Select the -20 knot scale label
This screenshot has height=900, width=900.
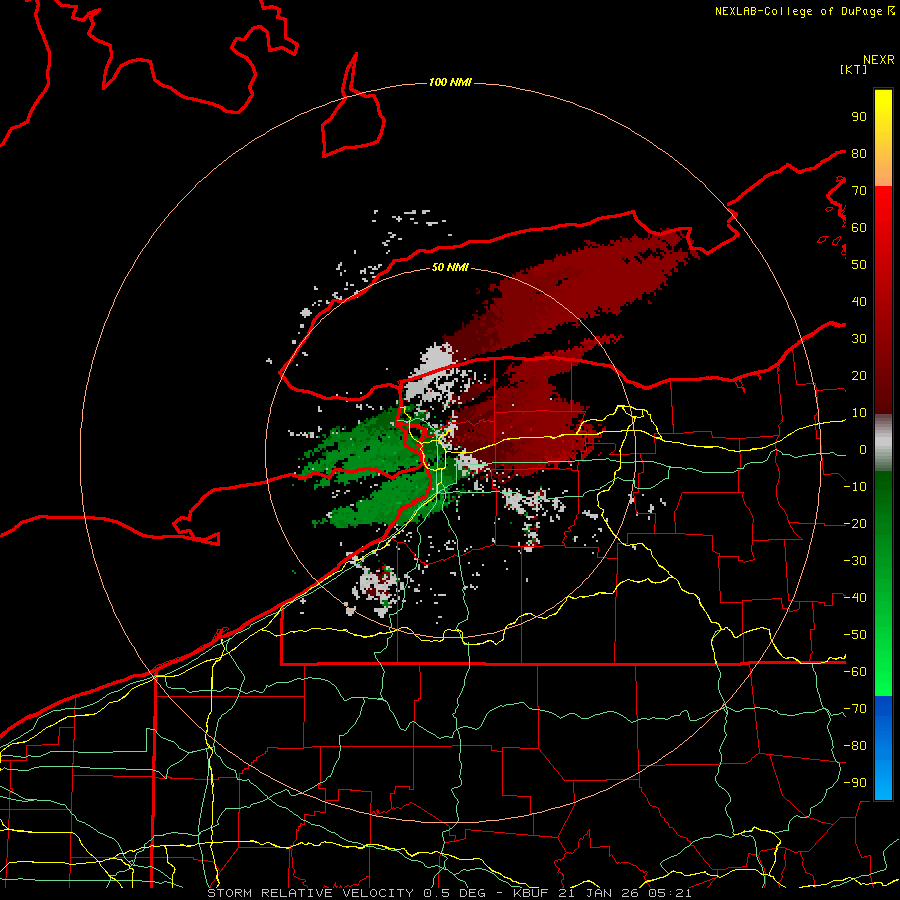click(x=855, y=524)
